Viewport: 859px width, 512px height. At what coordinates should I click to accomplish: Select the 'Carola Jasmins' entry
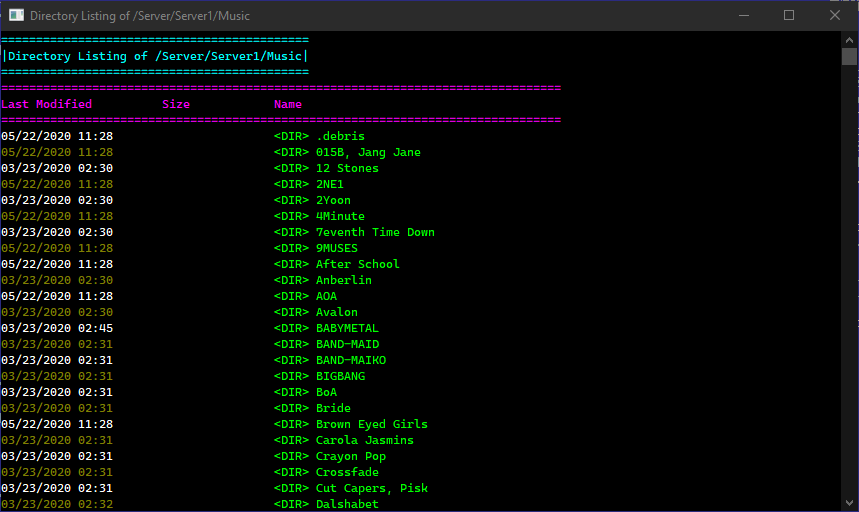coord(365,440)
